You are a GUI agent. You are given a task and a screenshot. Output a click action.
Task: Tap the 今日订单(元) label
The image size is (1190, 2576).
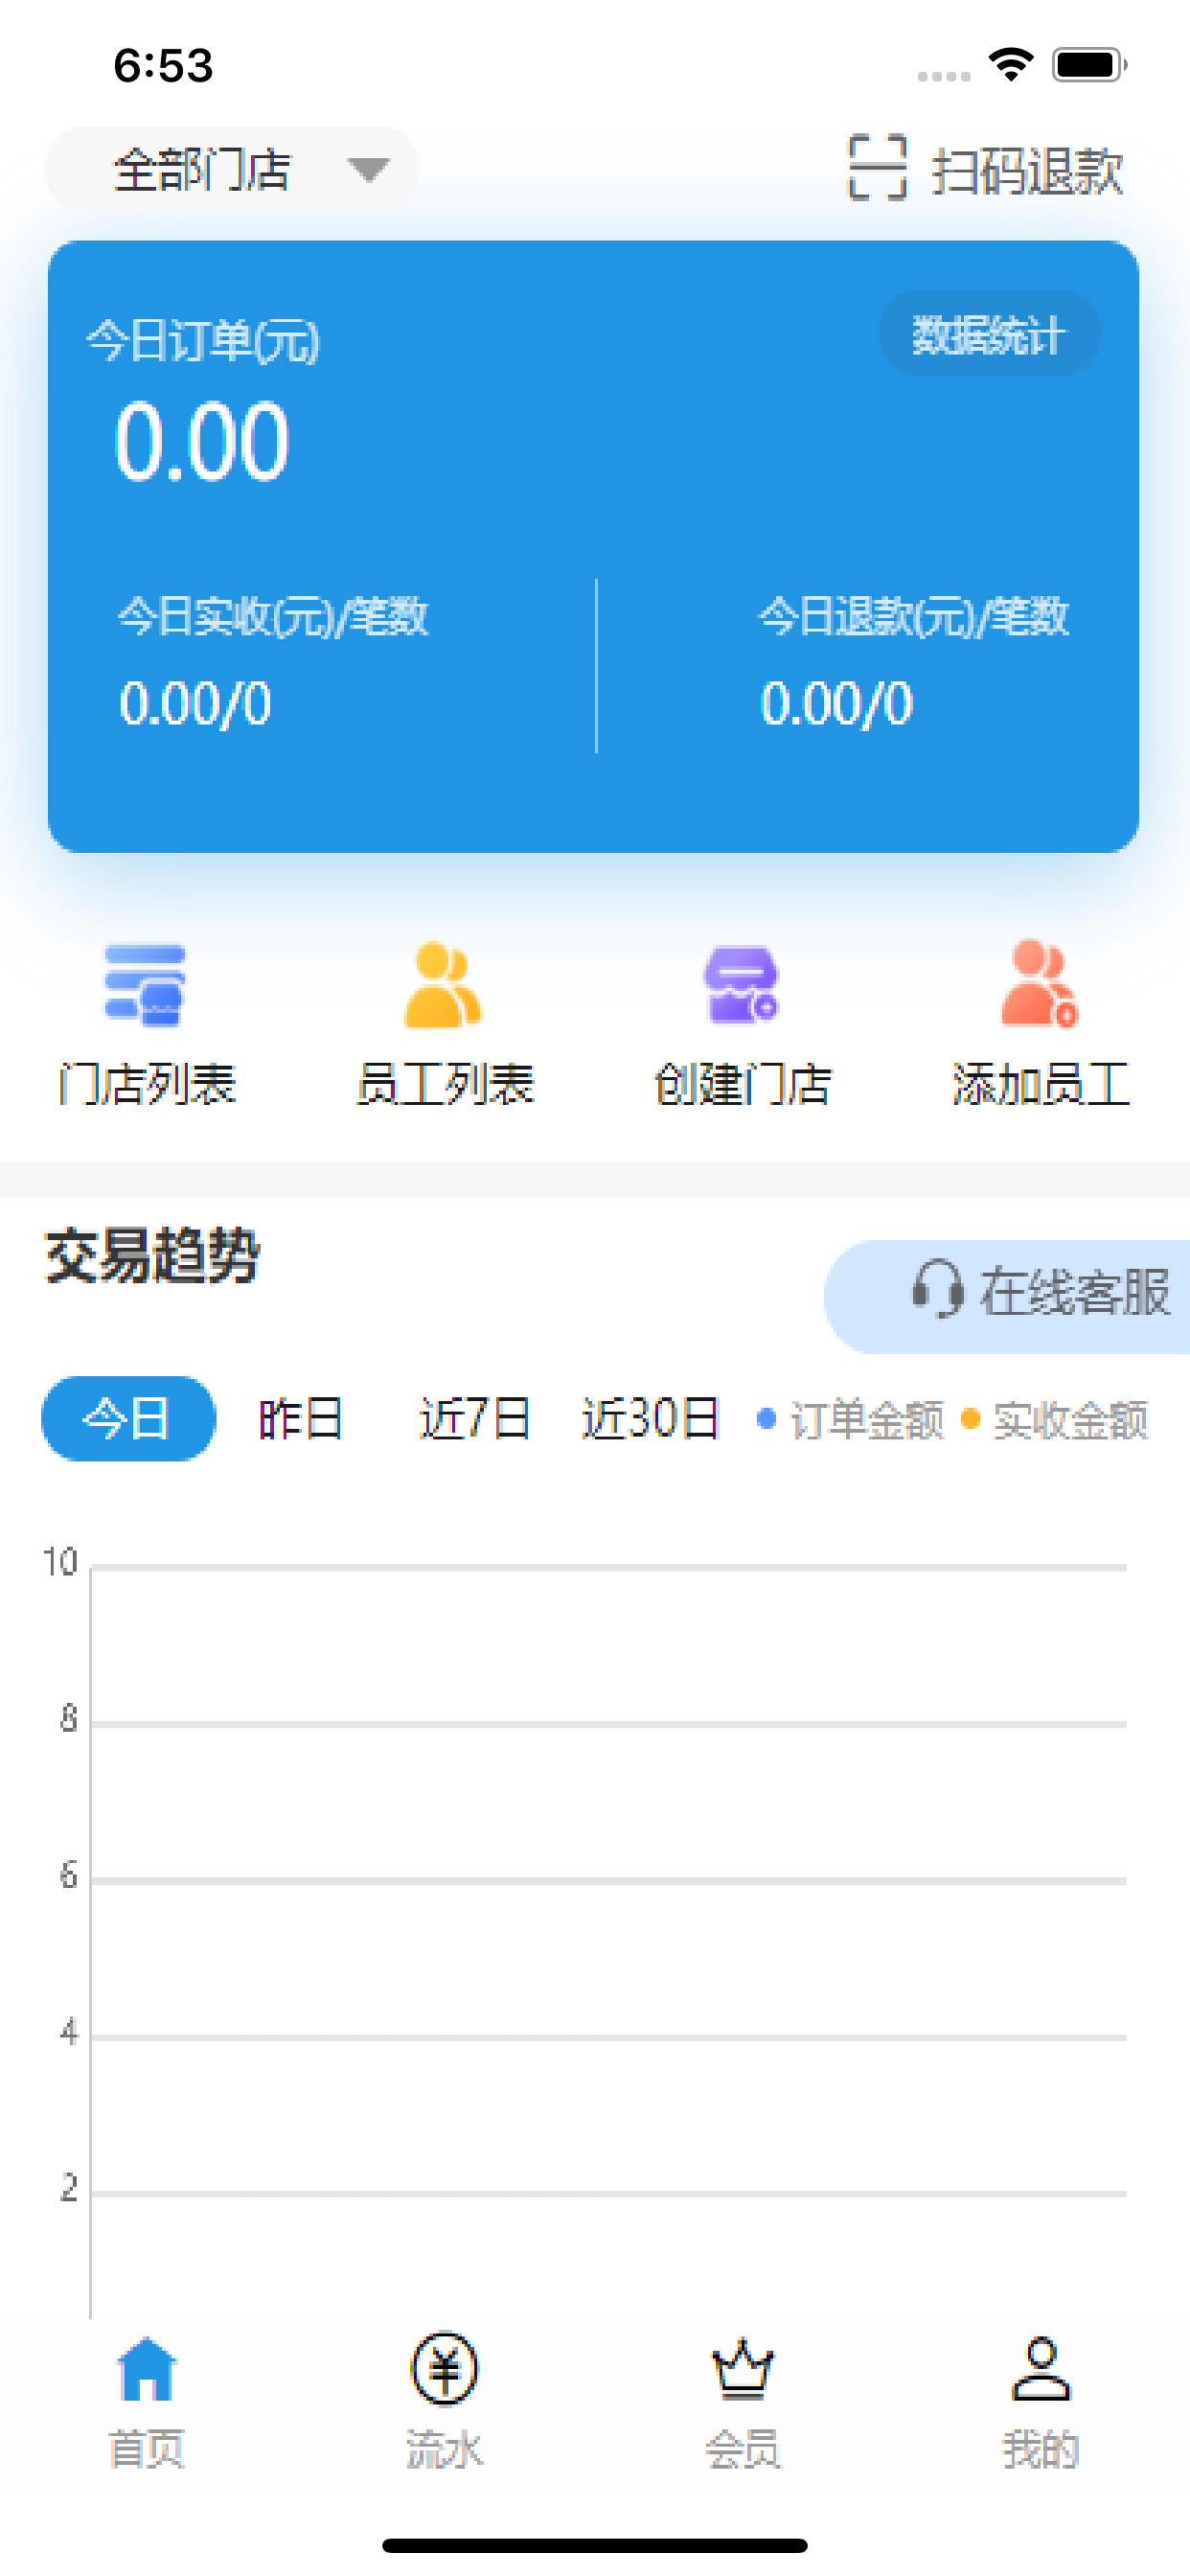tap(203, 341)
